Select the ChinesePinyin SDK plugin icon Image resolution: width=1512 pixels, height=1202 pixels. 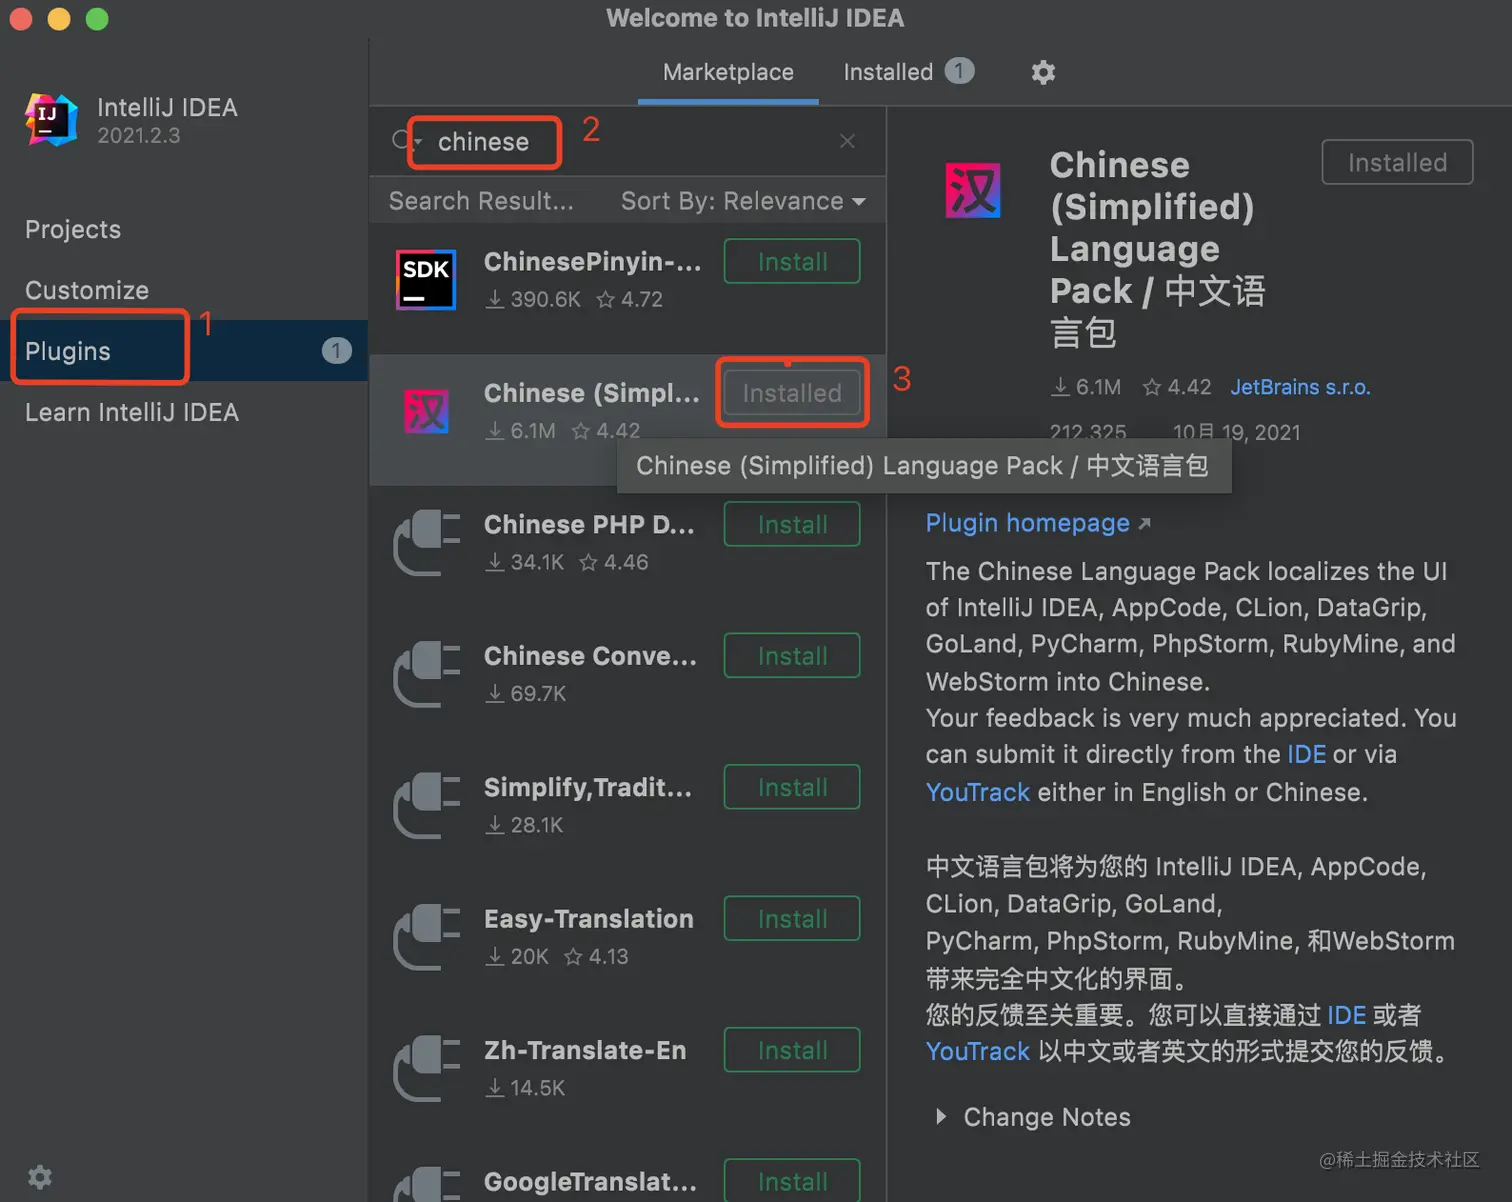point(426,280)
